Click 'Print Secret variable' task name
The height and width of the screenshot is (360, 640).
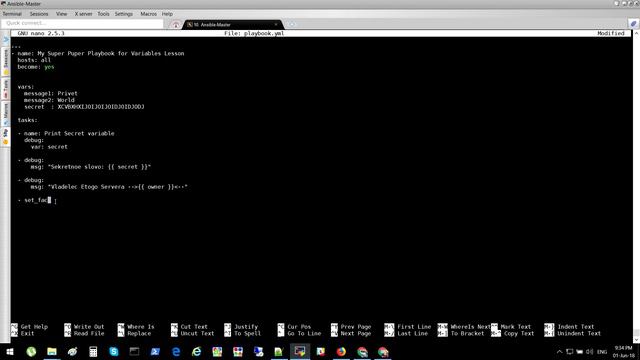[79, 133]
